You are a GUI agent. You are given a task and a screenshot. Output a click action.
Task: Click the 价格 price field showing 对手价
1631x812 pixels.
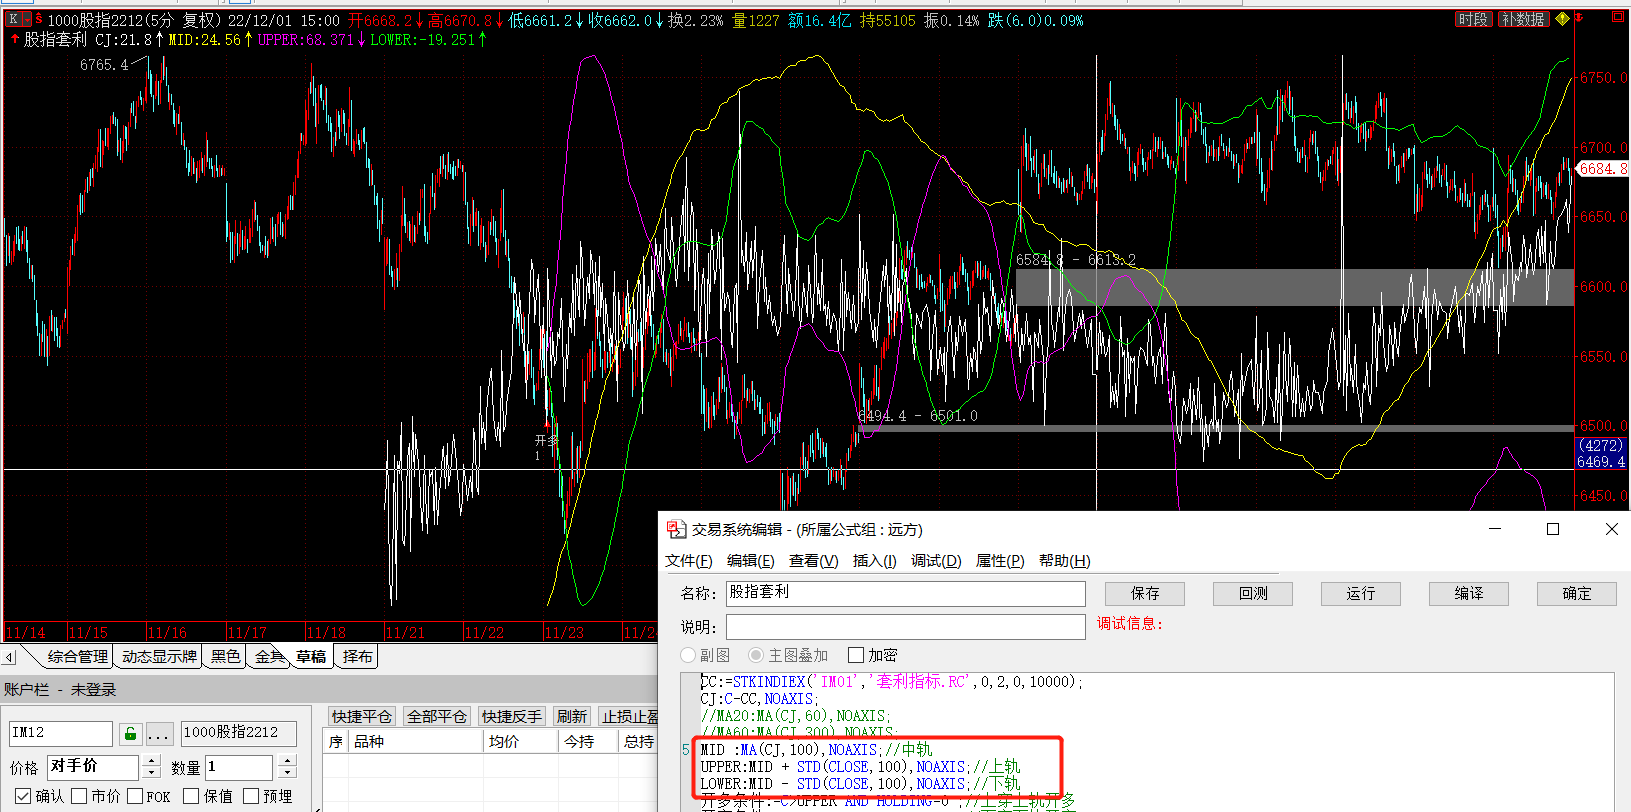93,767
